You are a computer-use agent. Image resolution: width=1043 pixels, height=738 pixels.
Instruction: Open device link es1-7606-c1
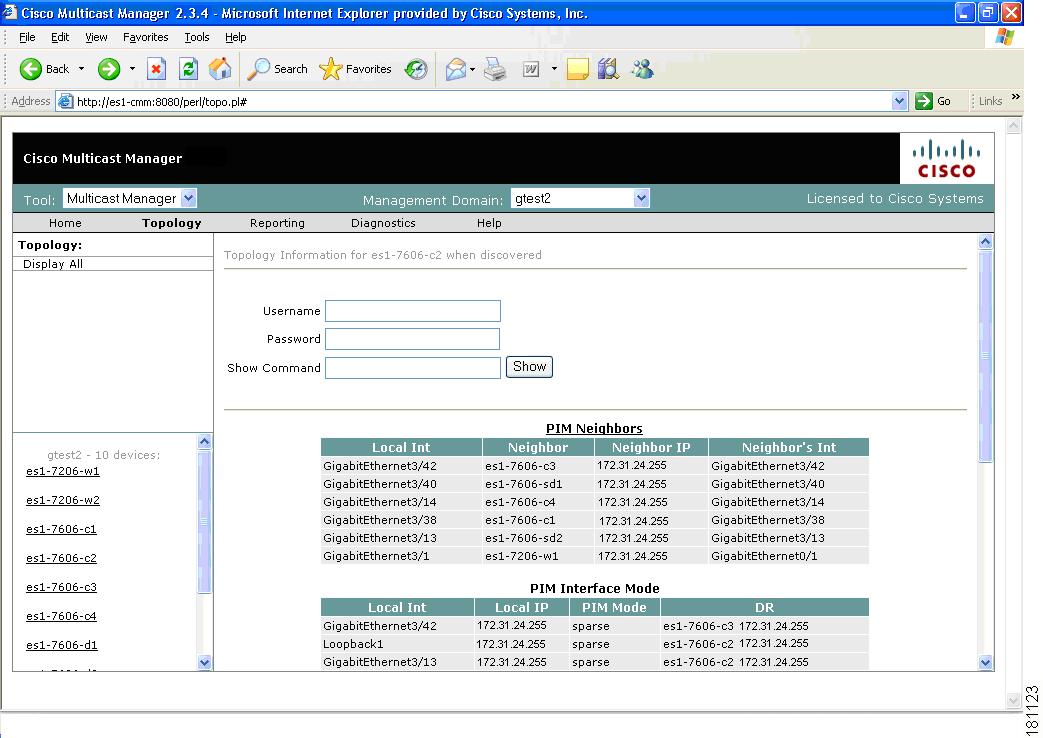(61, 530)
